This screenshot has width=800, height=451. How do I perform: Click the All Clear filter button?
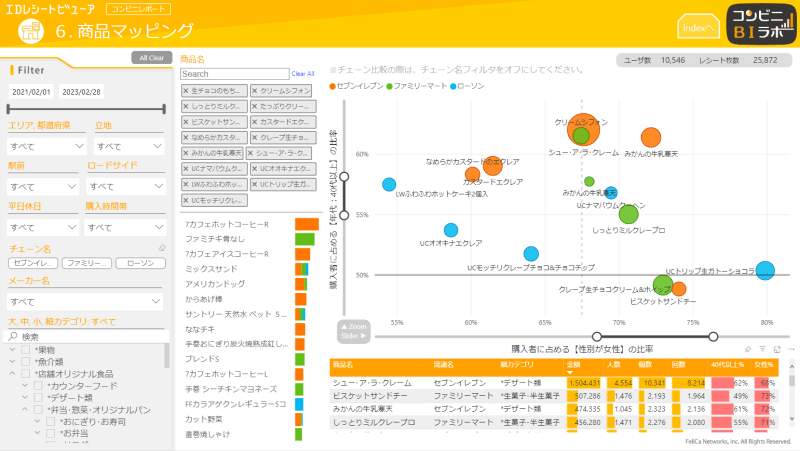click(152, 58)
